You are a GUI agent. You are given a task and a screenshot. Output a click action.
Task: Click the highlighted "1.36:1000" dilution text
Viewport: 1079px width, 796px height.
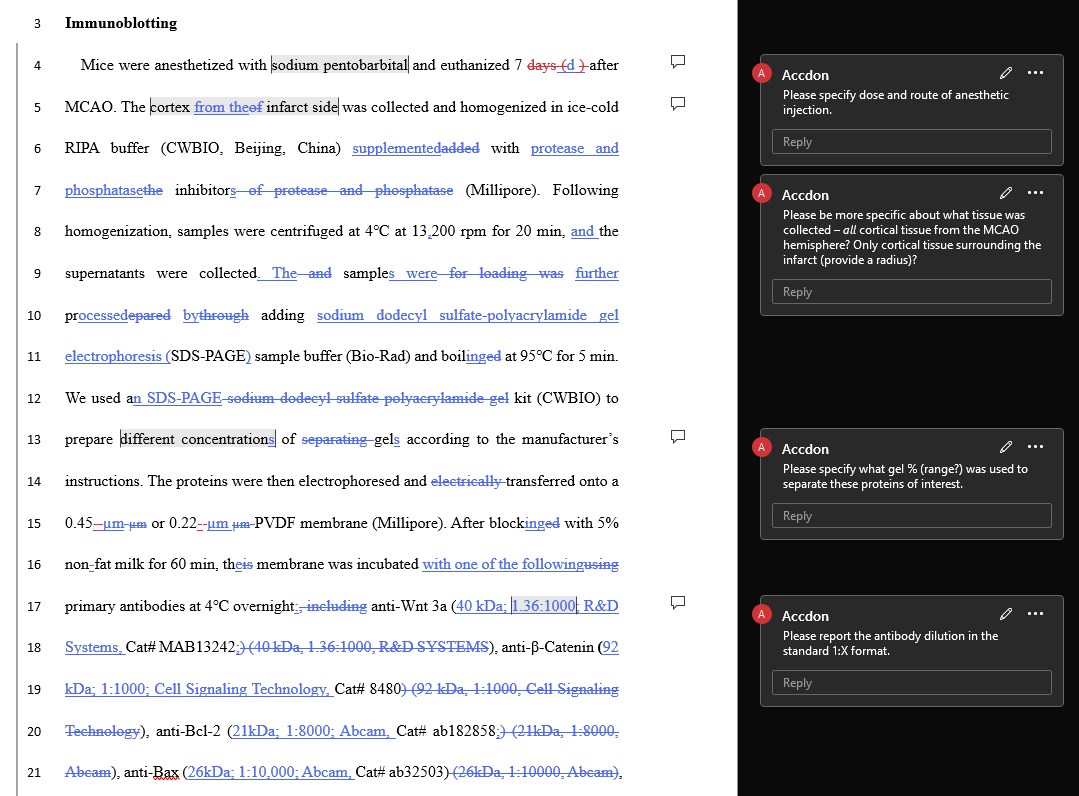(x=544, y=606)
